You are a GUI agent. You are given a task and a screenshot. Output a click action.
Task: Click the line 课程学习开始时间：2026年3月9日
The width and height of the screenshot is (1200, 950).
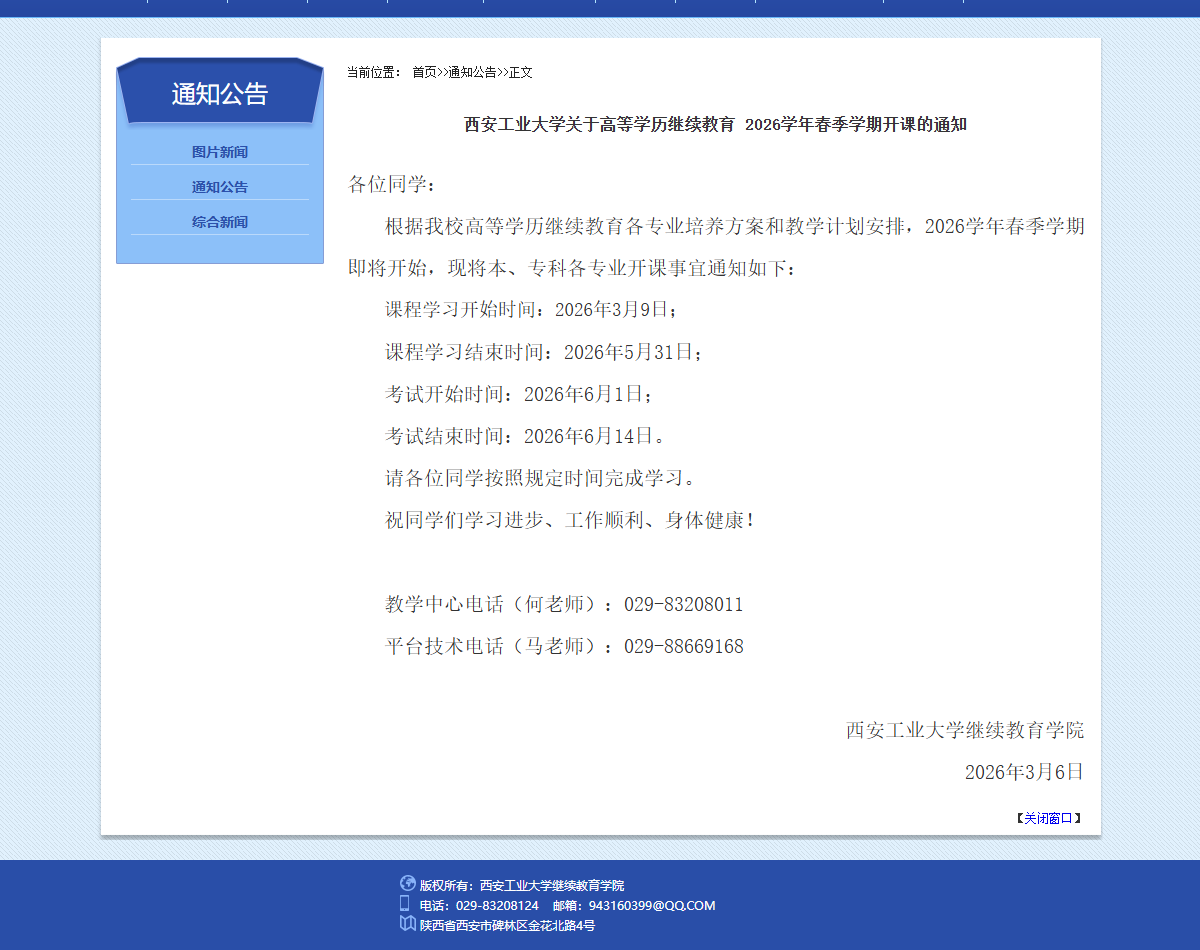pos(532,310)
